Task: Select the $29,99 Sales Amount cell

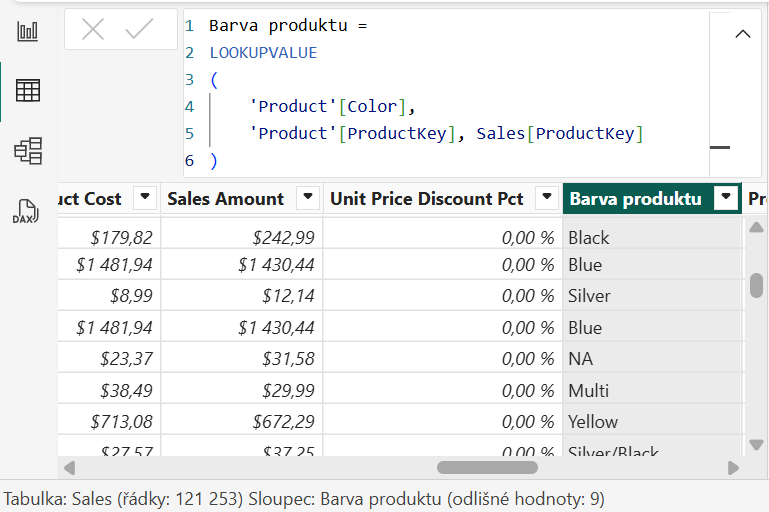Action: pos(242,390)
